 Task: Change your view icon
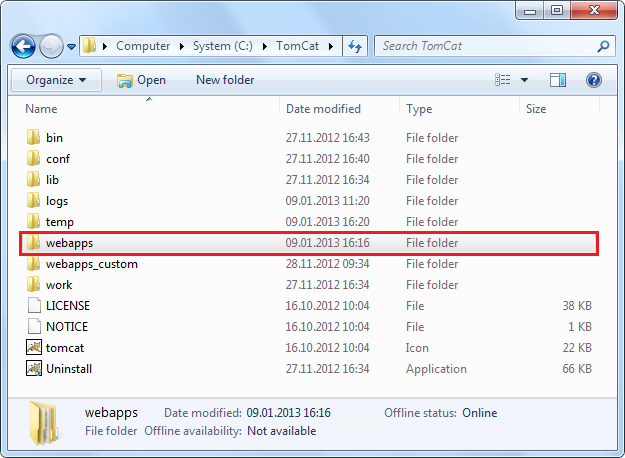(503, 80)
